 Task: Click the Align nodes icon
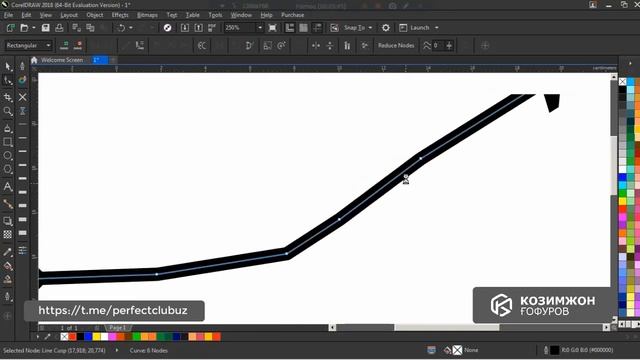[x=347, y=46]
